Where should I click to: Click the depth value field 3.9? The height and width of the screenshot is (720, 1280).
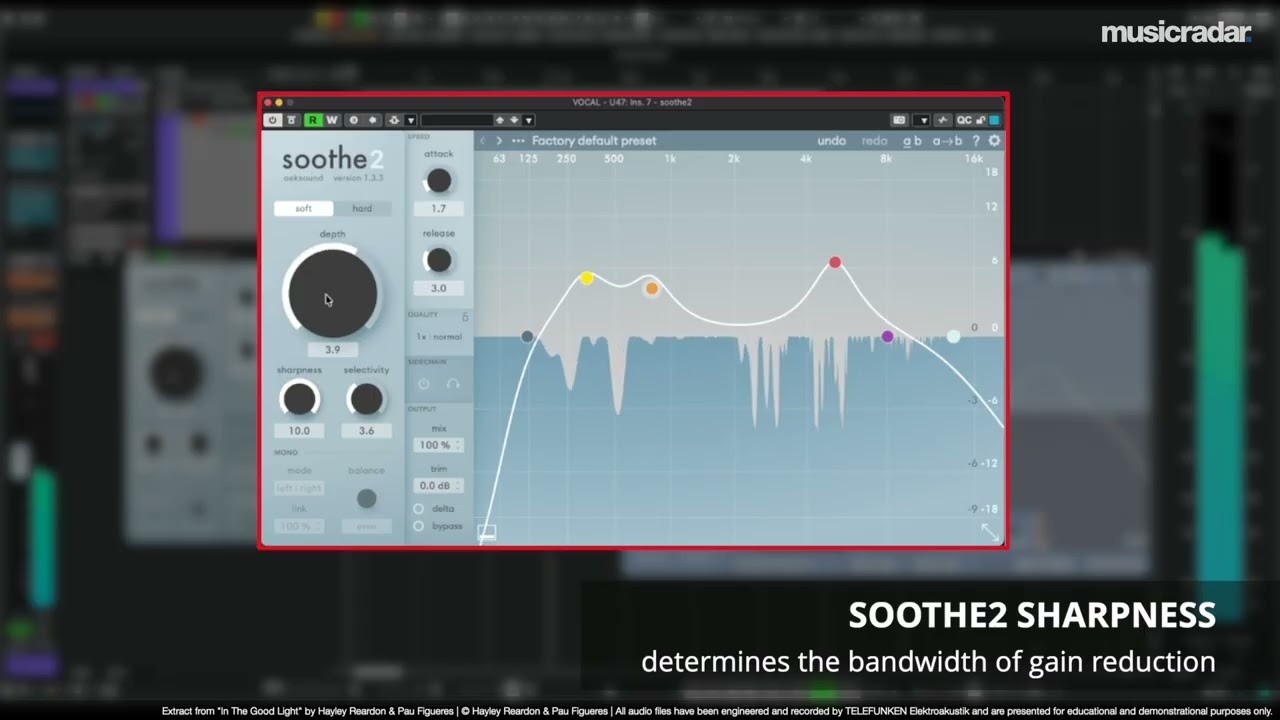coord(332,350)
